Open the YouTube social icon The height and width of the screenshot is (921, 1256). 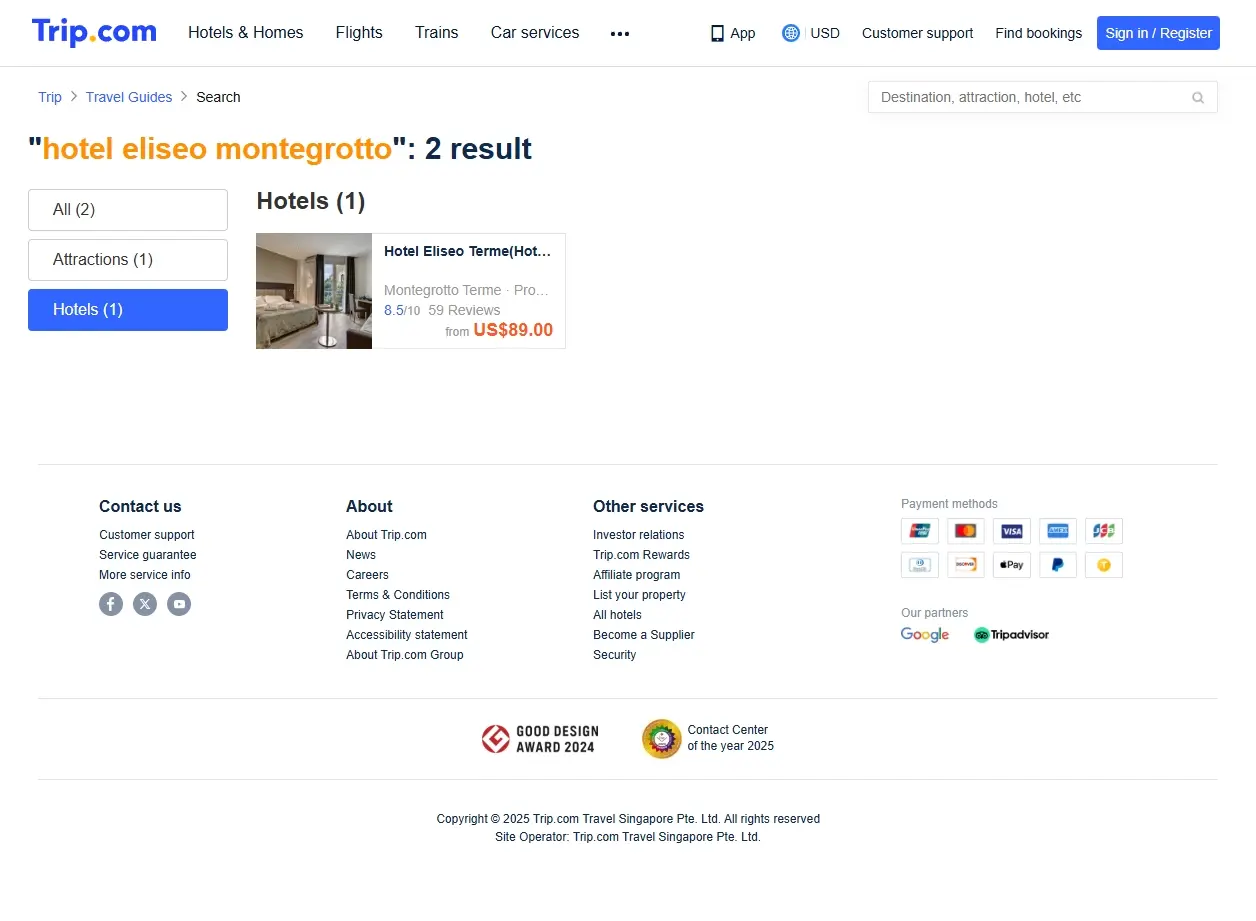179,604
